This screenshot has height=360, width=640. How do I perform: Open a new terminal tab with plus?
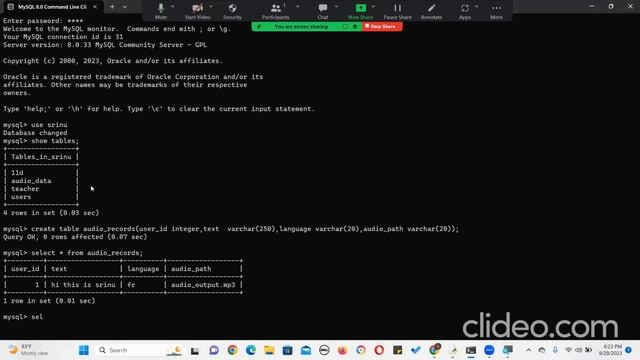point(112,7)
